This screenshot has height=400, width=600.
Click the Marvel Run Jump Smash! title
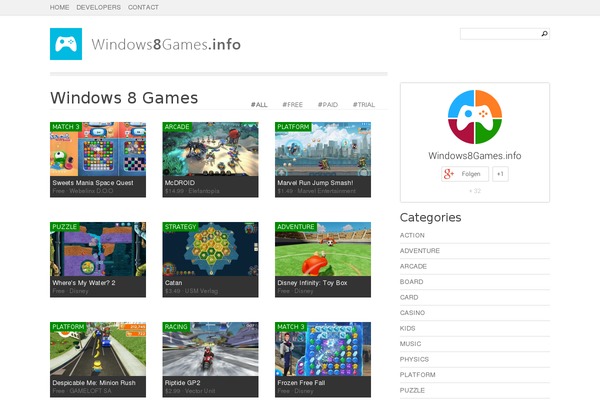pos(315,183)
